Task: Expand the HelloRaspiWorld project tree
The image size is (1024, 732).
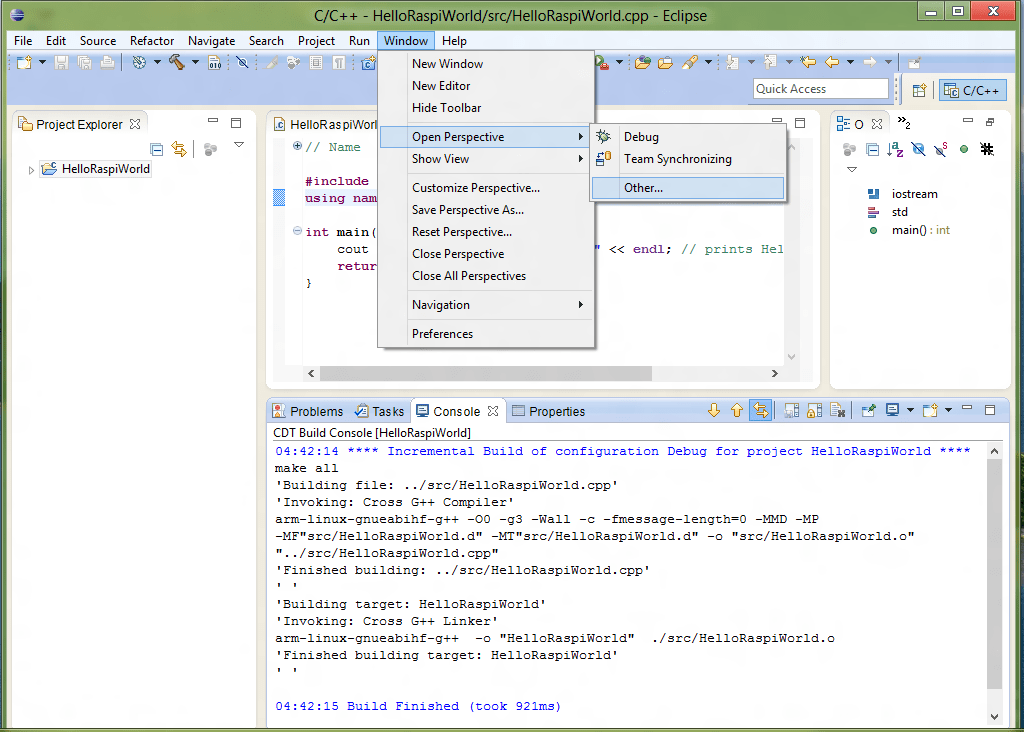Action: point(31,169)
